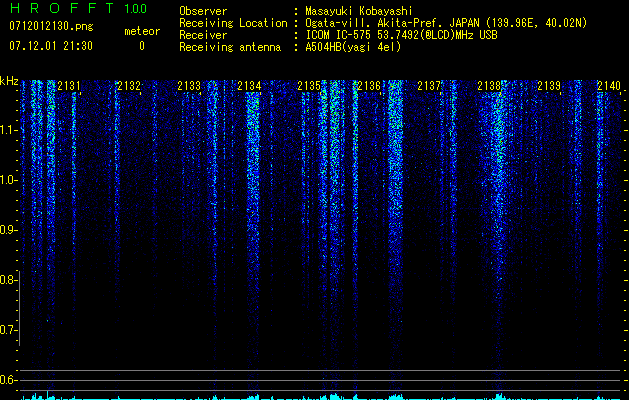This screenshot has width=629, height=400.
Task: Click the 1.1 kHz frequency axis label
Action: pyautogui.click(x=7, y=130)
